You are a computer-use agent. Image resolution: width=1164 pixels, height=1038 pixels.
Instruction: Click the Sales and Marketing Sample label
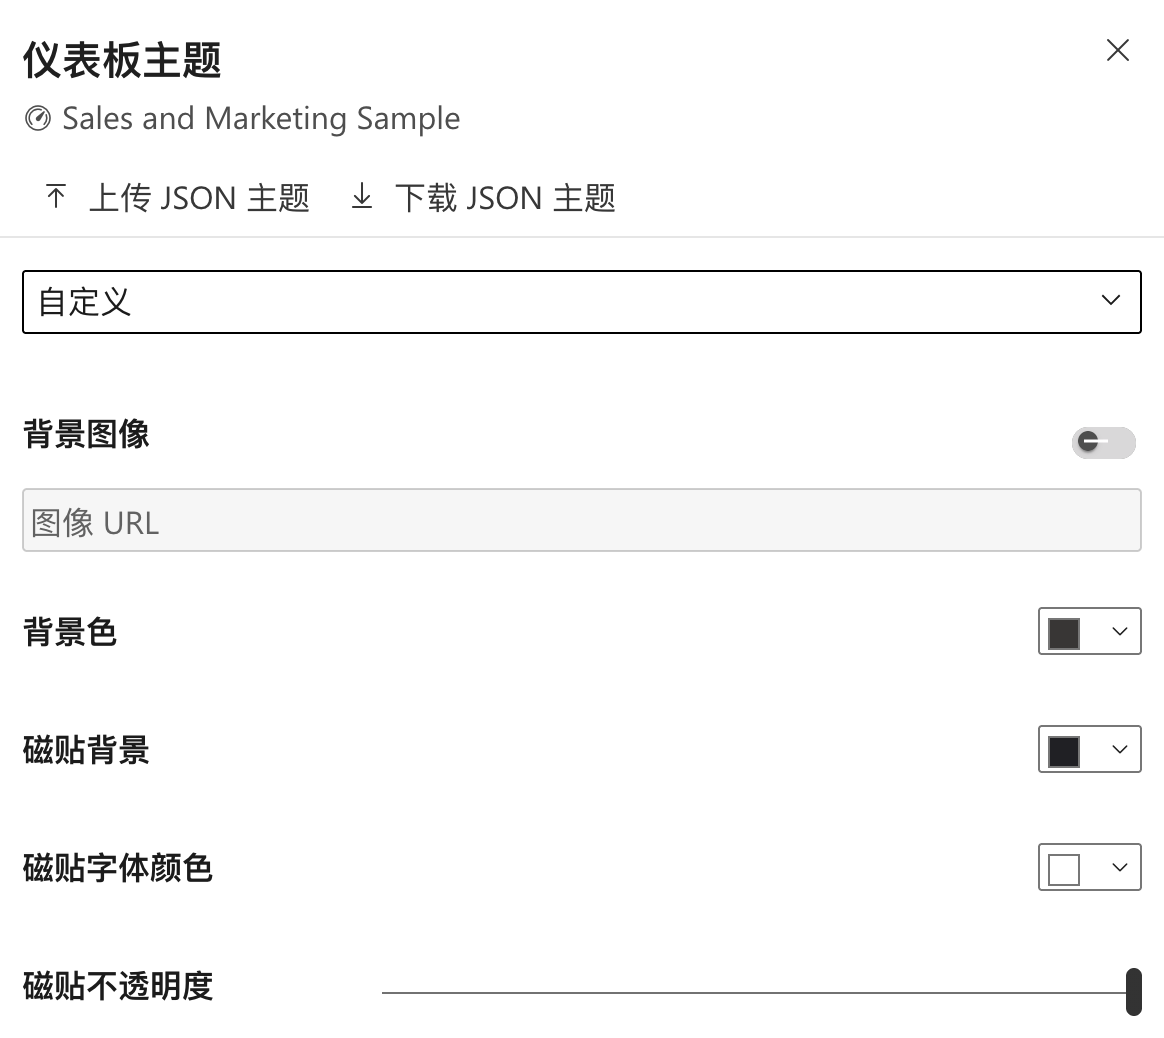pos(262,118)
